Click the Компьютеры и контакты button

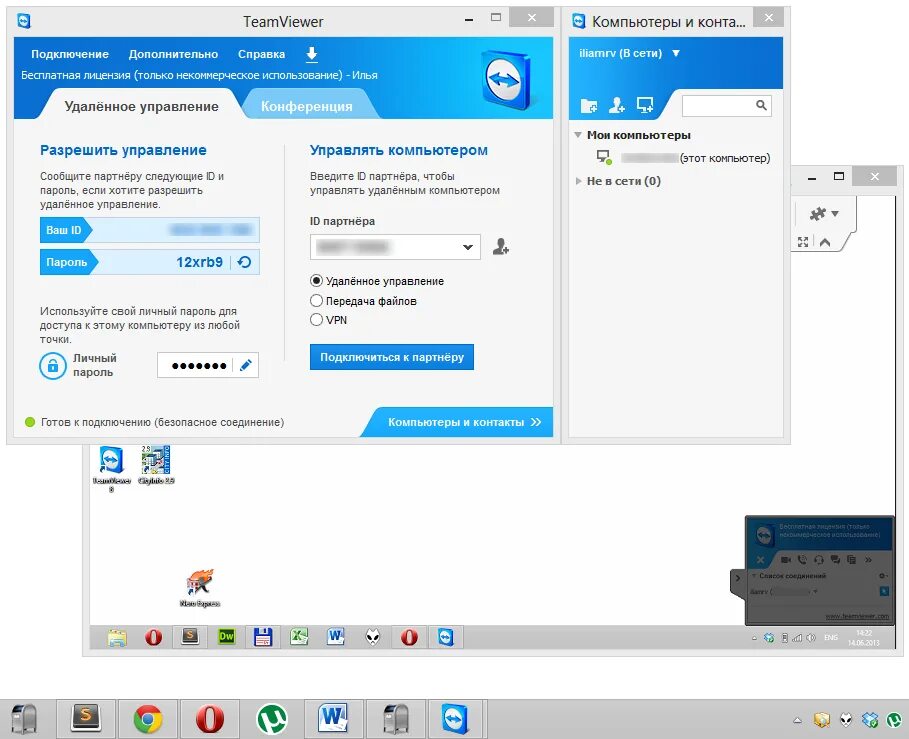[464, 422]
